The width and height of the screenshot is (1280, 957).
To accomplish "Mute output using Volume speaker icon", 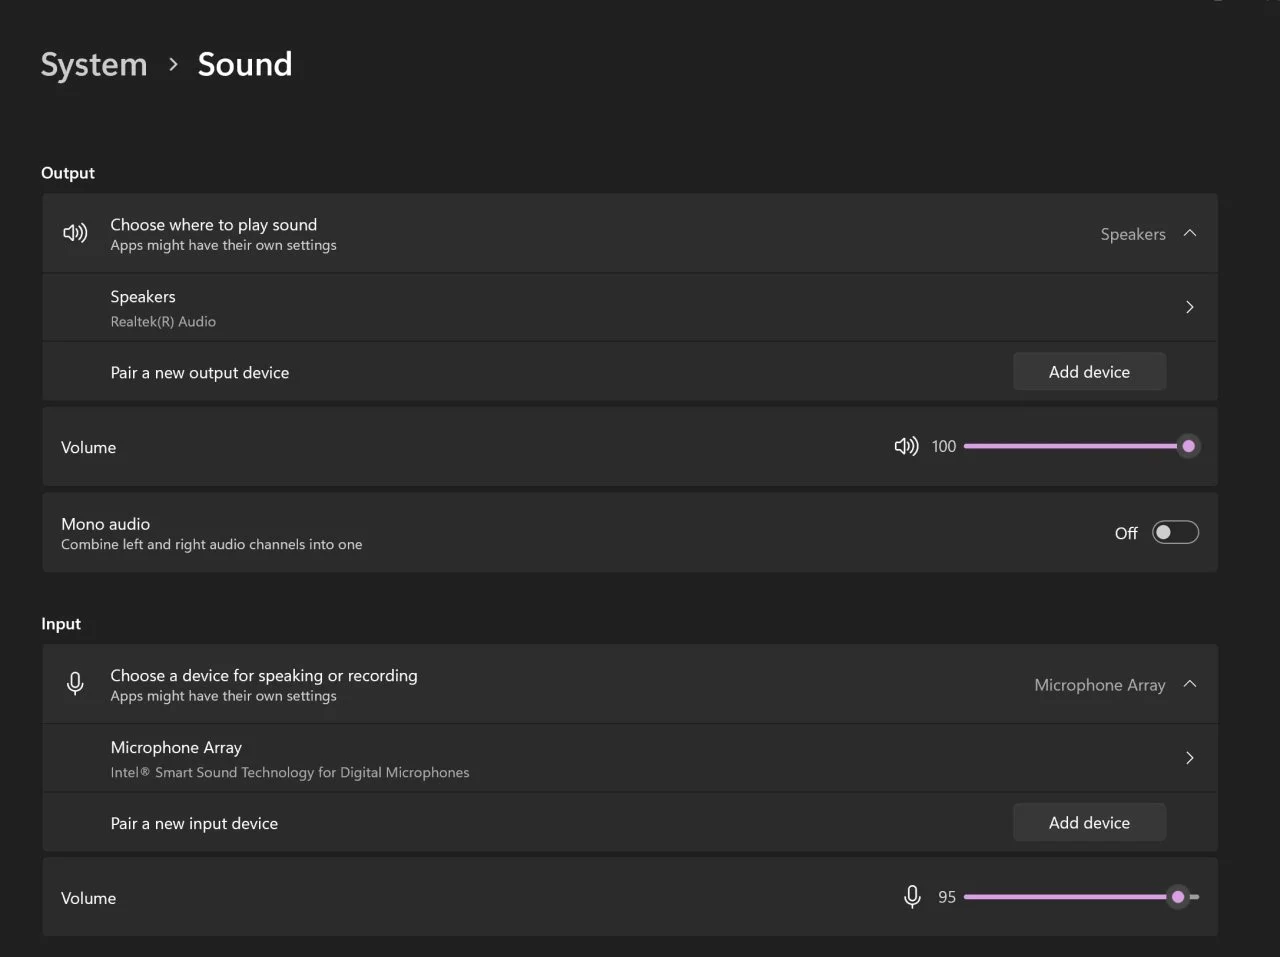I will 906,446.
